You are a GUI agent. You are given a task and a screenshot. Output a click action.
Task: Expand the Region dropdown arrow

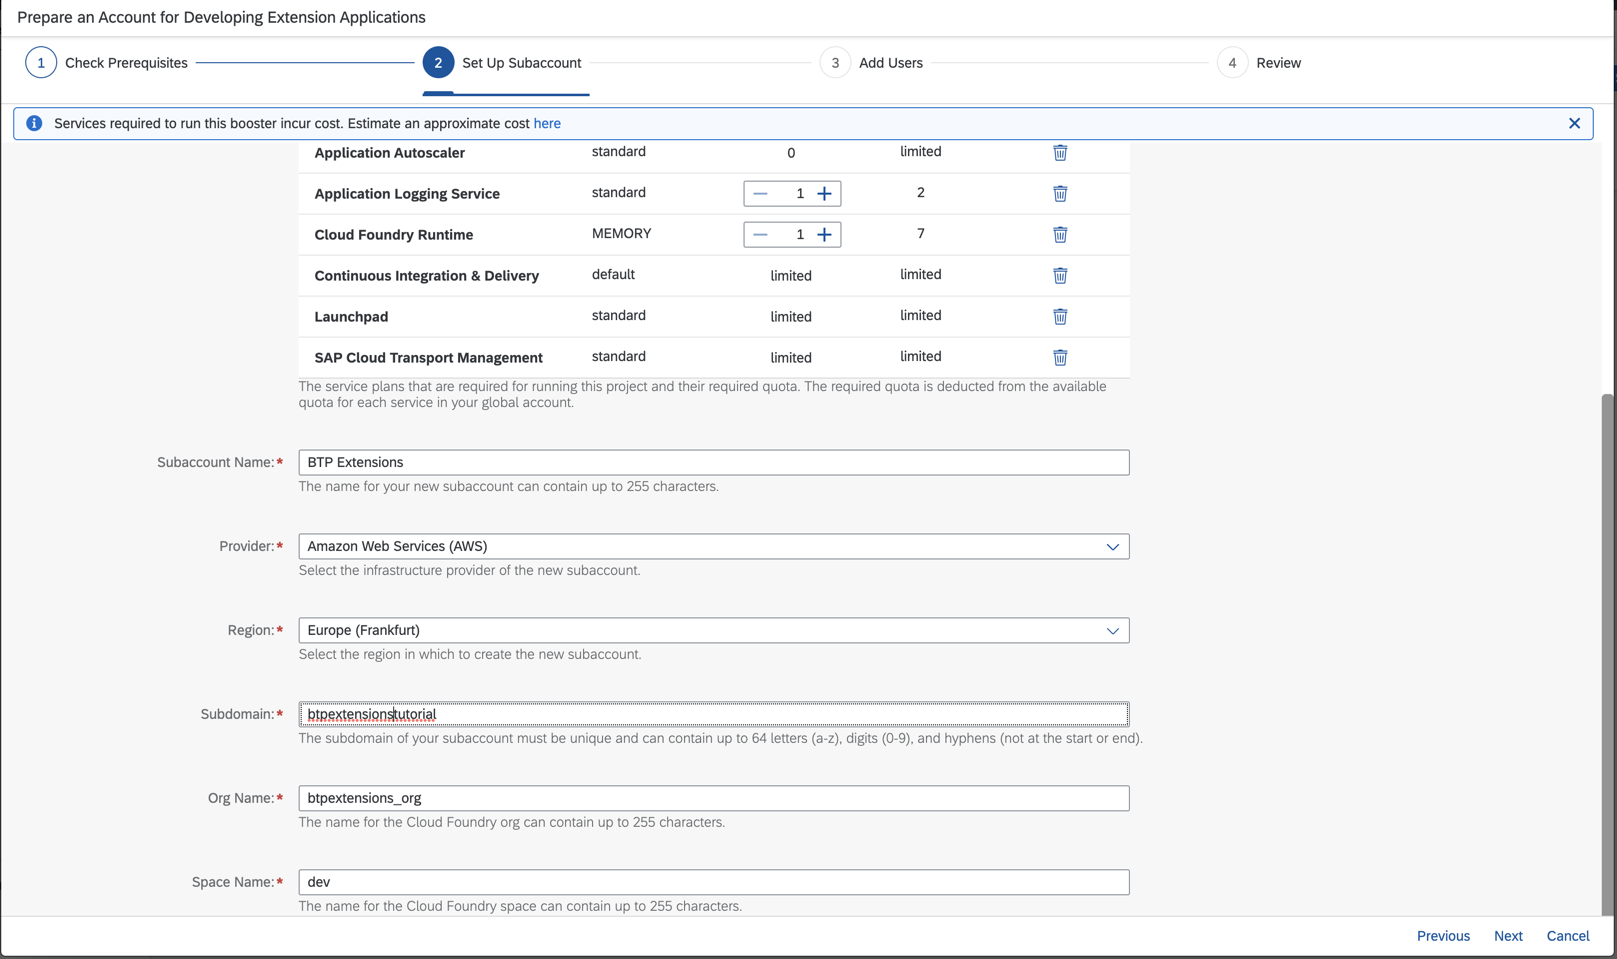tap(1112, 630)
